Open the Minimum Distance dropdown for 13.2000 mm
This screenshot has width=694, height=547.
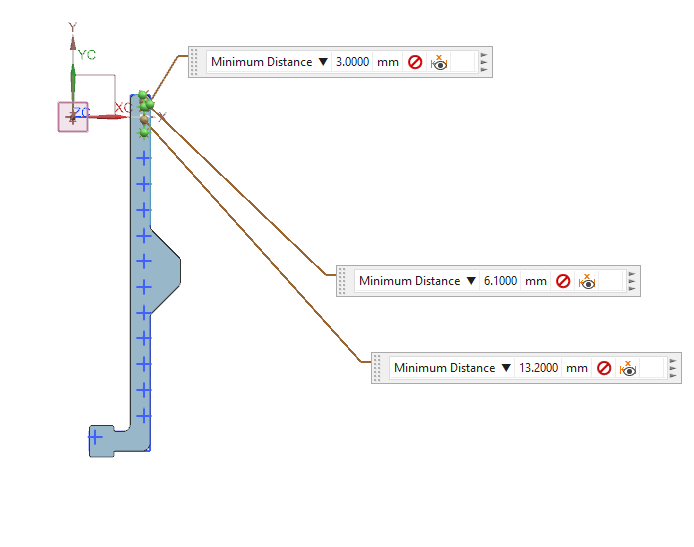point(506,368)
